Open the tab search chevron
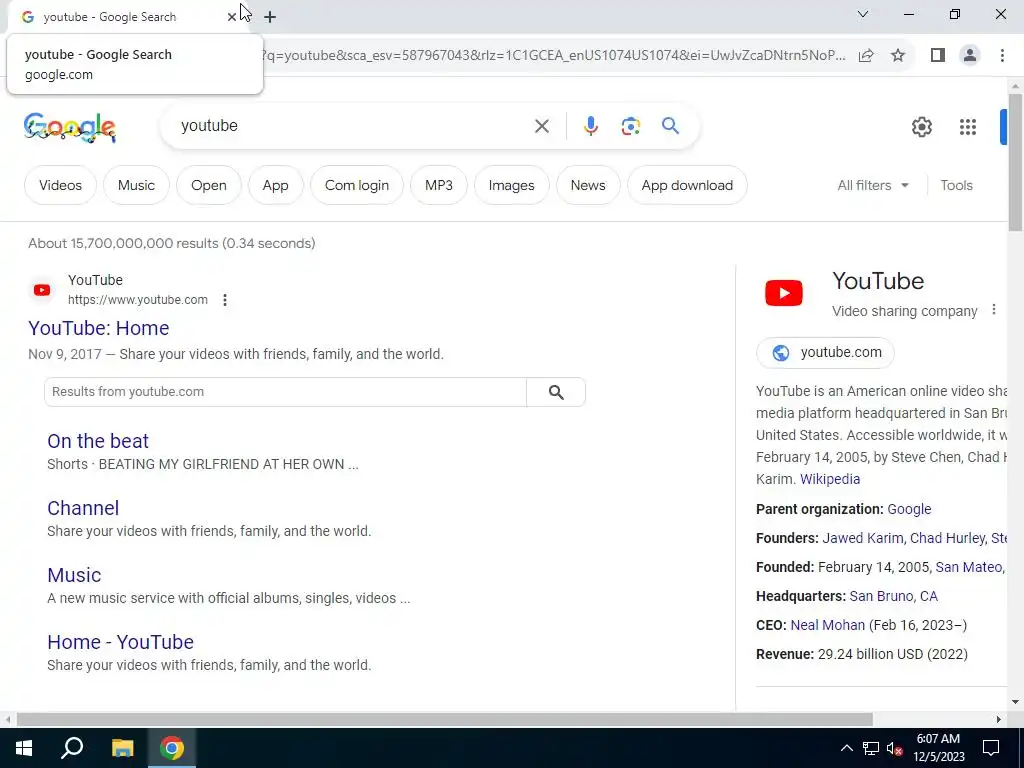Image resolution: width=1024 pixels, height=768 pixels. click(863, 14)
